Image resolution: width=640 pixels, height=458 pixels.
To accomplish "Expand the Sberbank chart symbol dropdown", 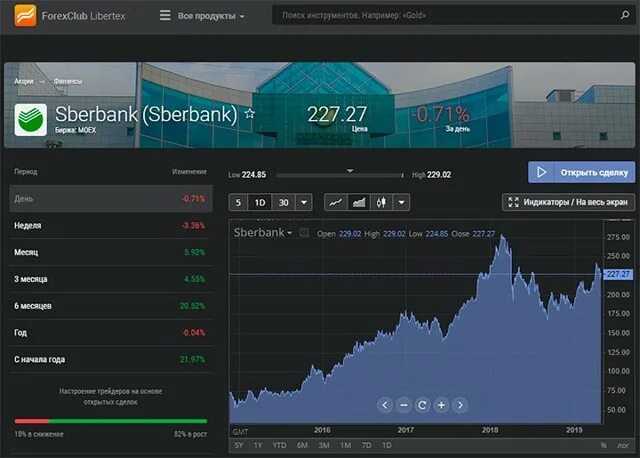I will point(263,233).
